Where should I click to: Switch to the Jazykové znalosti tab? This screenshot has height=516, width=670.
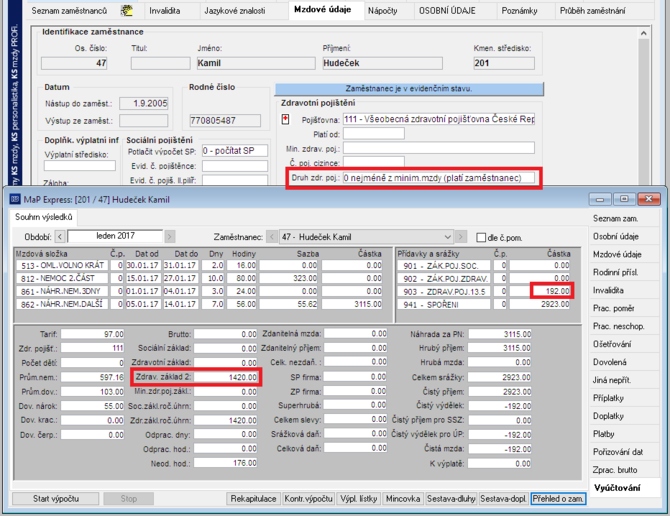tap(235, 11)
